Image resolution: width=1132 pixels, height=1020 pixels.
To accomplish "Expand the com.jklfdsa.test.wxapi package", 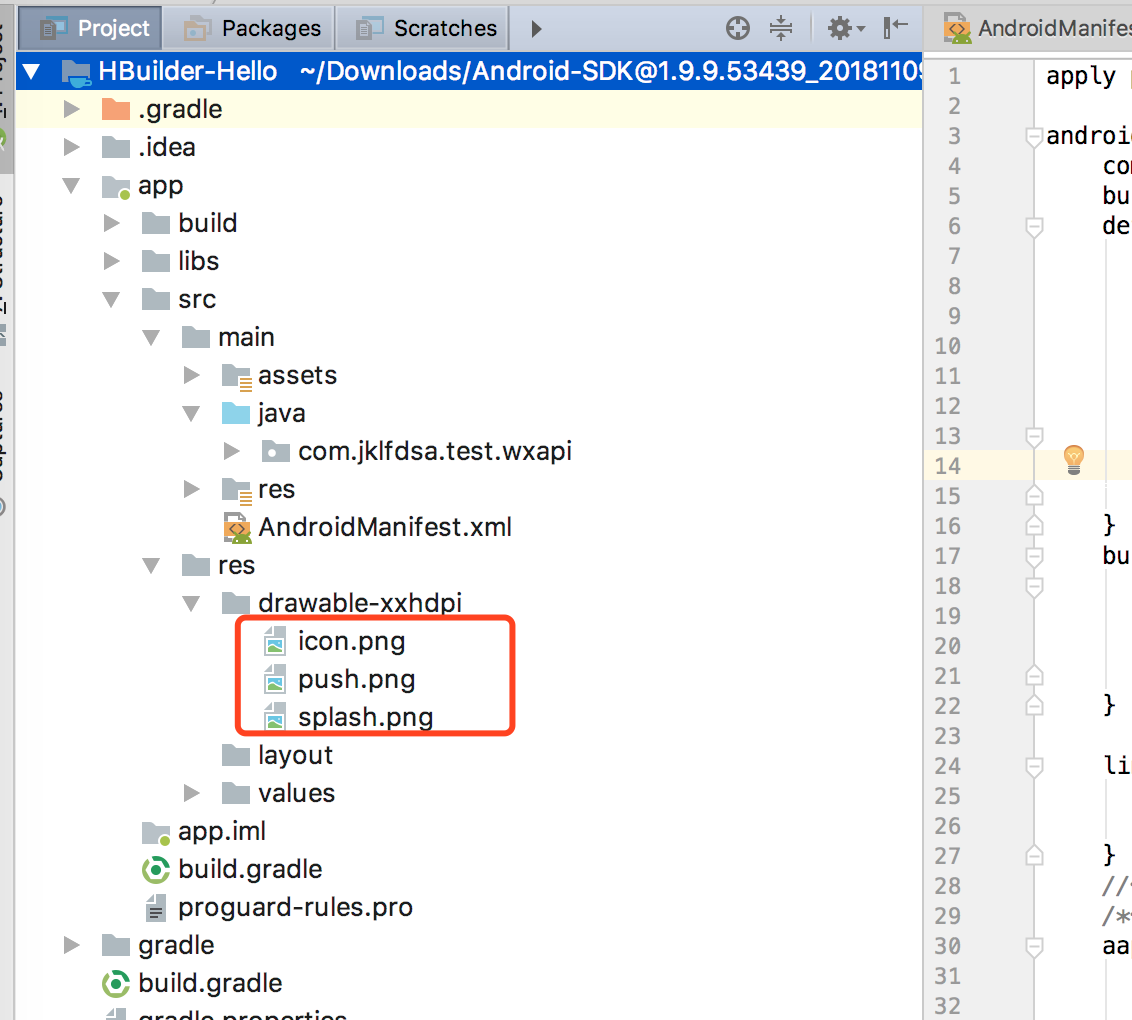I will 231,451.
